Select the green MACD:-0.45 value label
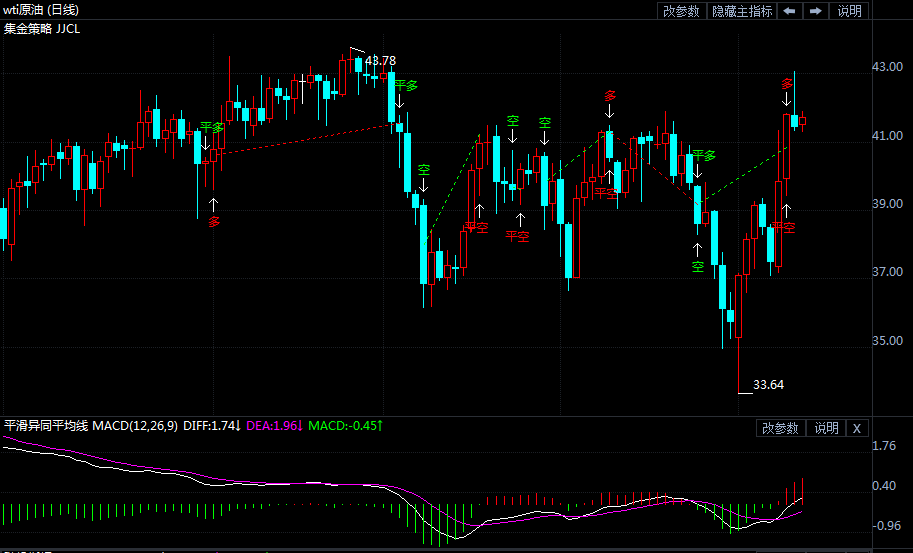 pyautogui.click(x=346, y=426)
